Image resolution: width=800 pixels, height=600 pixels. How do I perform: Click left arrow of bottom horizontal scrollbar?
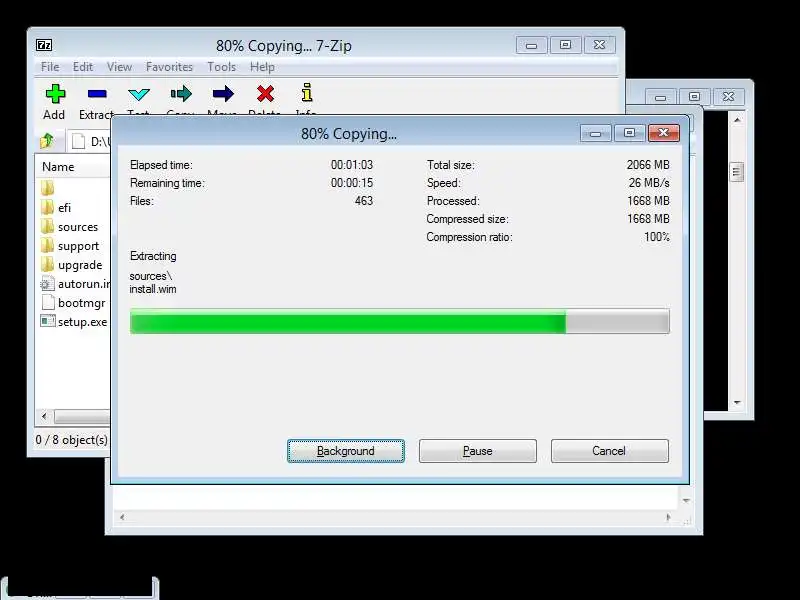click(122, 517)
